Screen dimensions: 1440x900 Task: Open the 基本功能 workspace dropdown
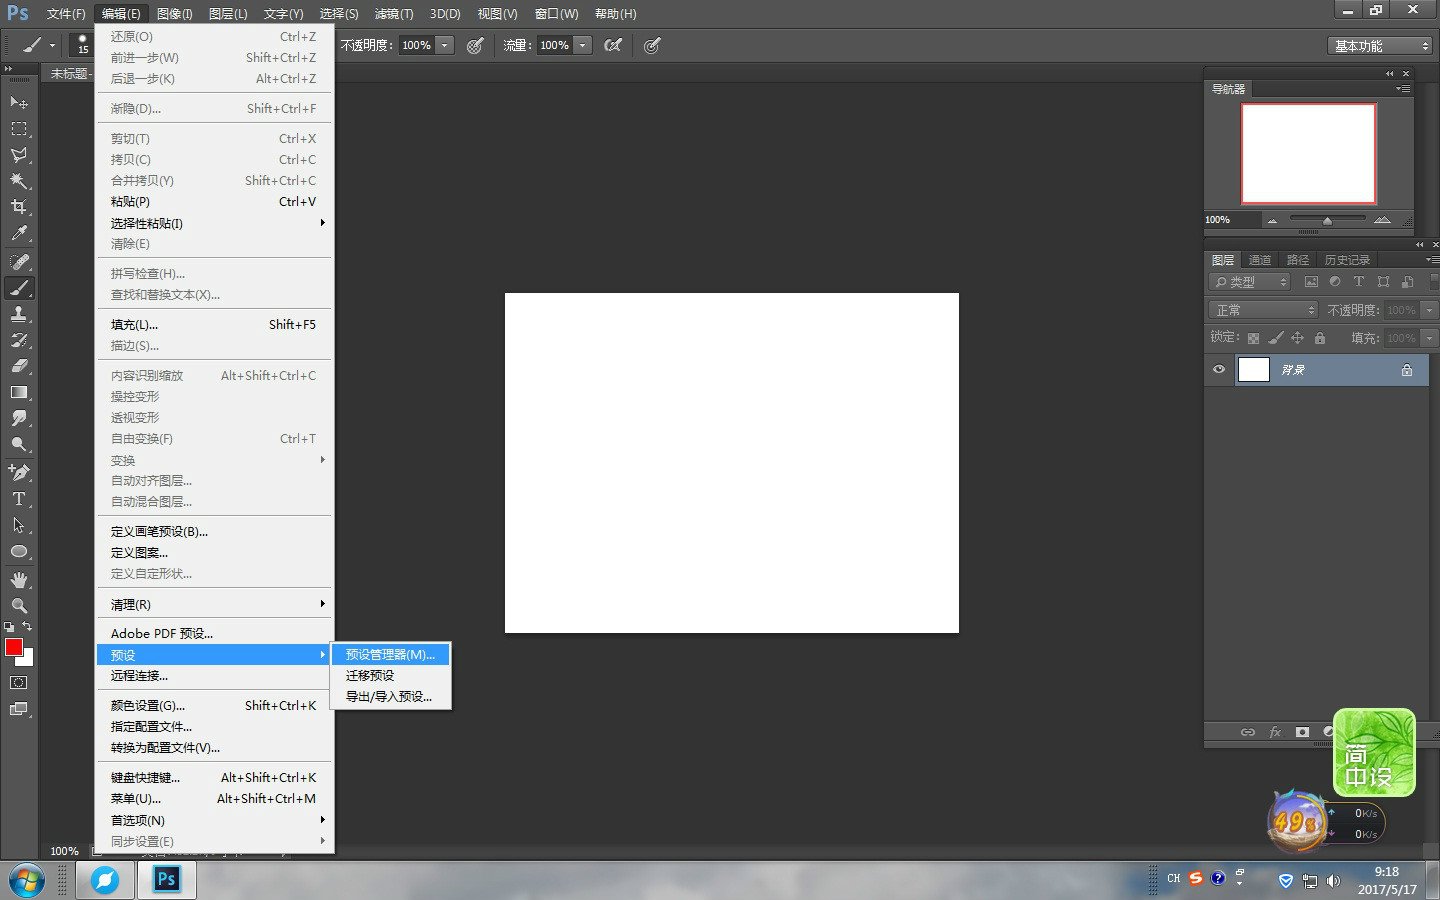(1380, 46)
